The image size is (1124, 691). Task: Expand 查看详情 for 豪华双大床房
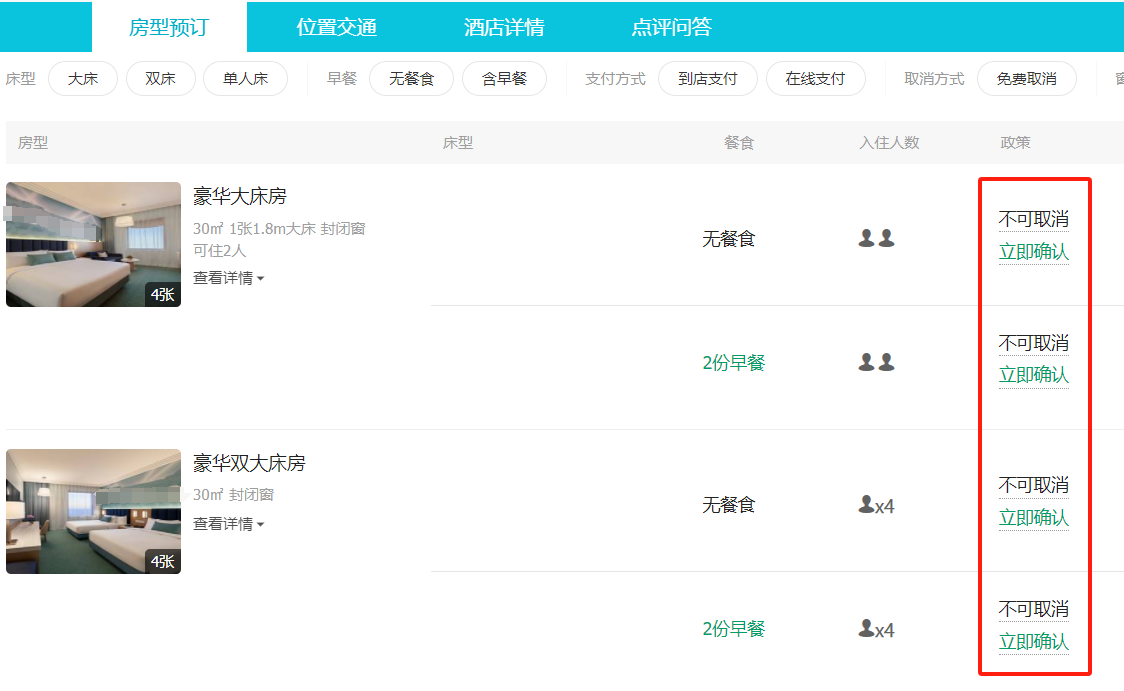tap(228, 524)
